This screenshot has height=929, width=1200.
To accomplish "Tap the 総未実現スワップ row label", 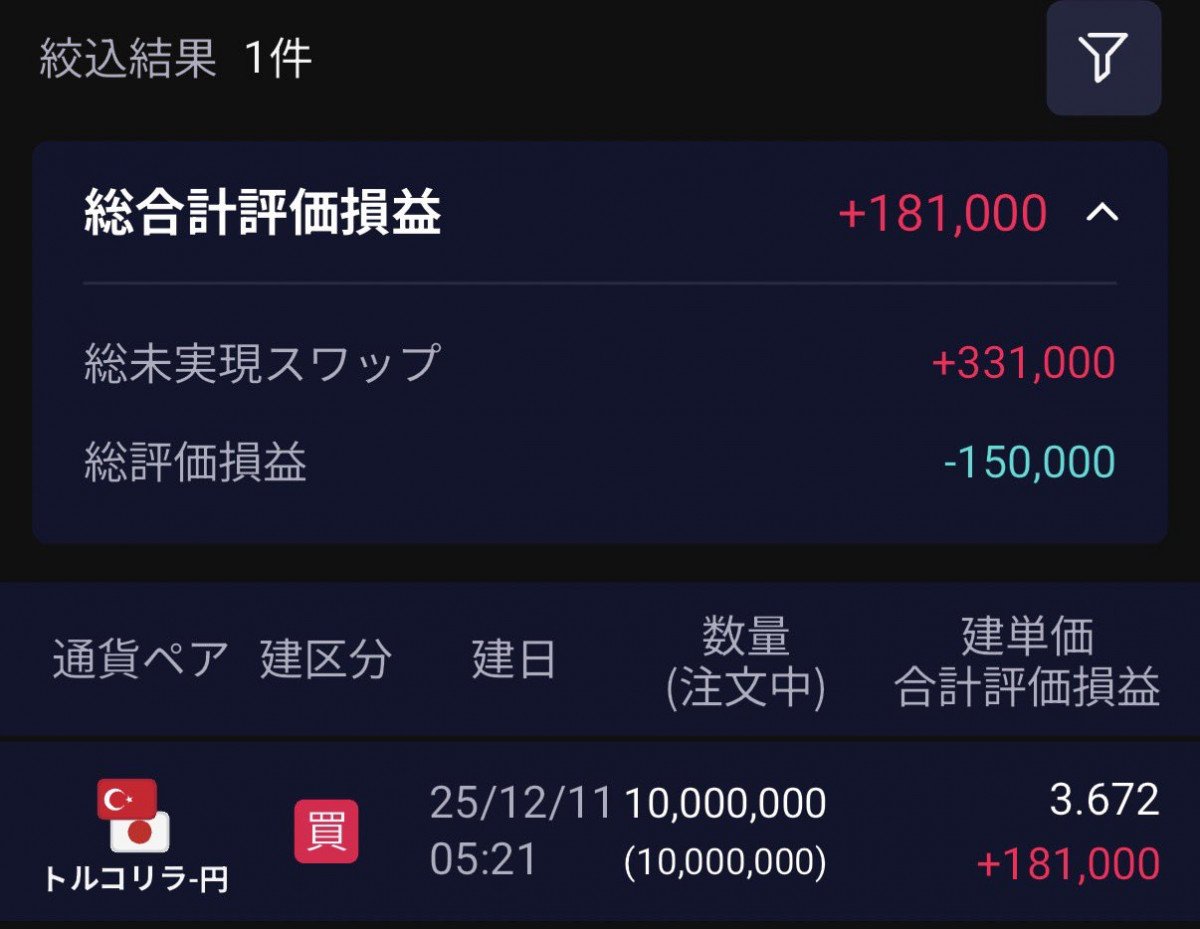I will [262, 362].
